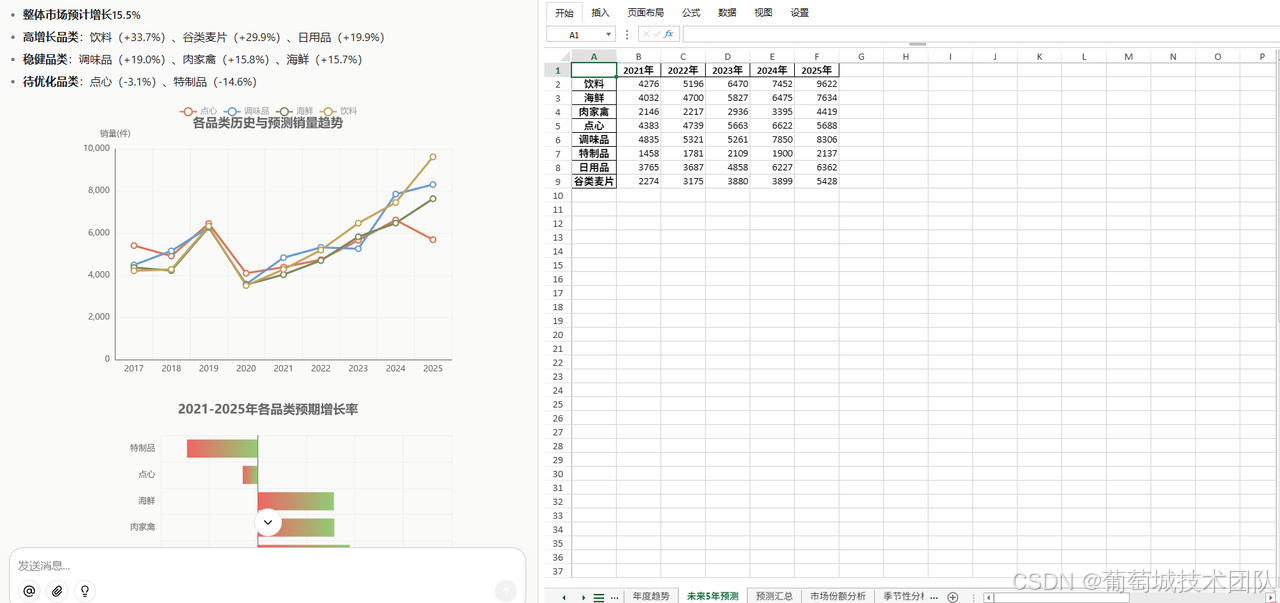Click the scroll-to-bottom chevron button
The image size is (1280, 603).
tap(268, 522)
